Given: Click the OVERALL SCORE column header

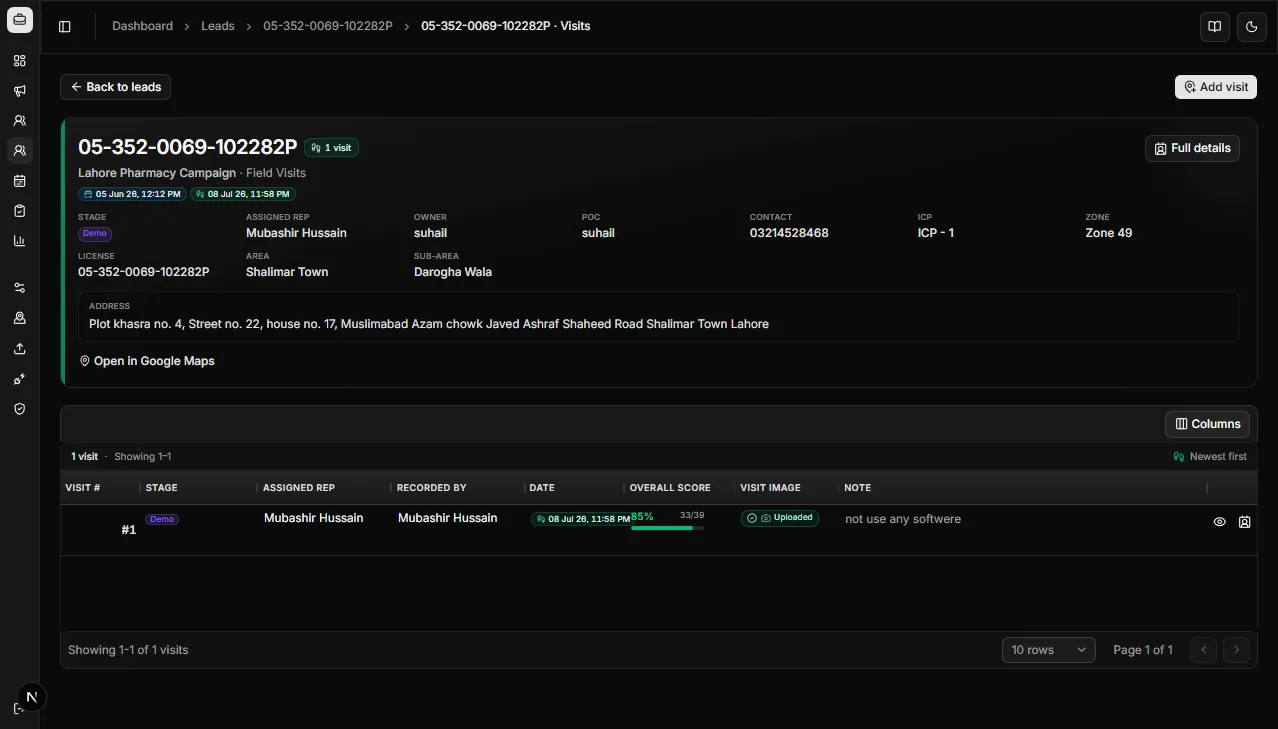Looking at the screenshot, I should click(x=670, y=488).
